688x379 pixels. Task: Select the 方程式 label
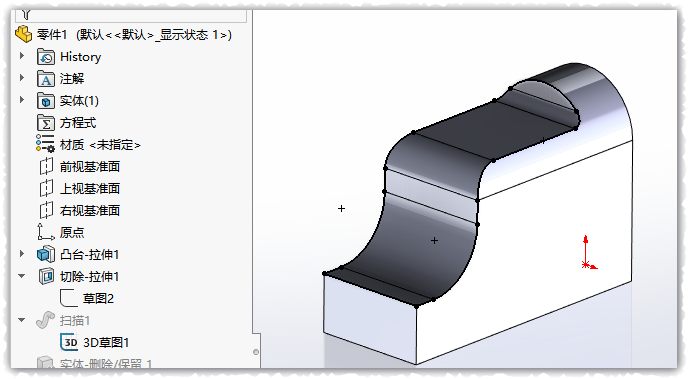click(x=78, y=123)
